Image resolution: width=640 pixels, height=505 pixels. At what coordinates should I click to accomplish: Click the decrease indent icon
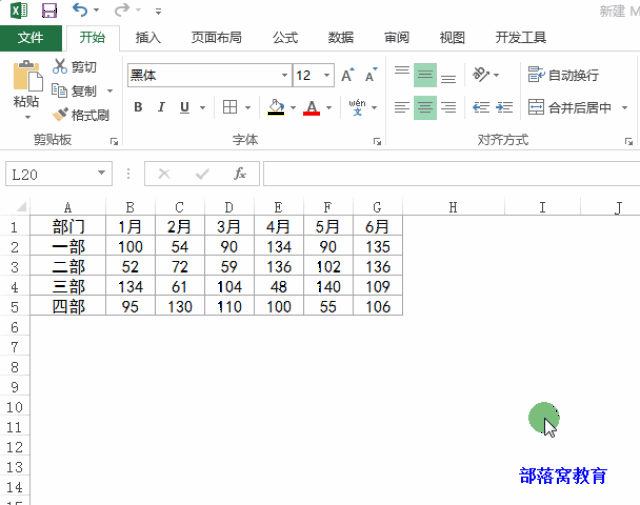pyautogui.click(x=481, y=108)
